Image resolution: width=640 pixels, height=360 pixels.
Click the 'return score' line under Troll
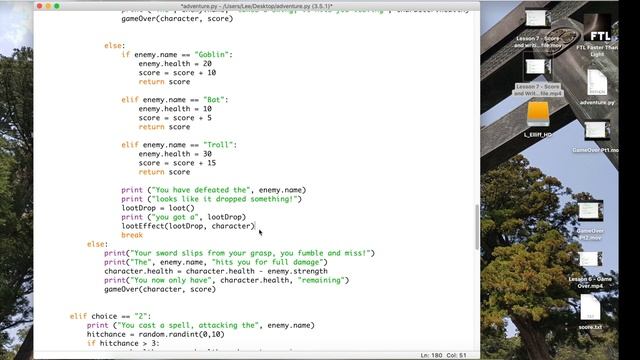pyautogui.click(x=164, y=172)
